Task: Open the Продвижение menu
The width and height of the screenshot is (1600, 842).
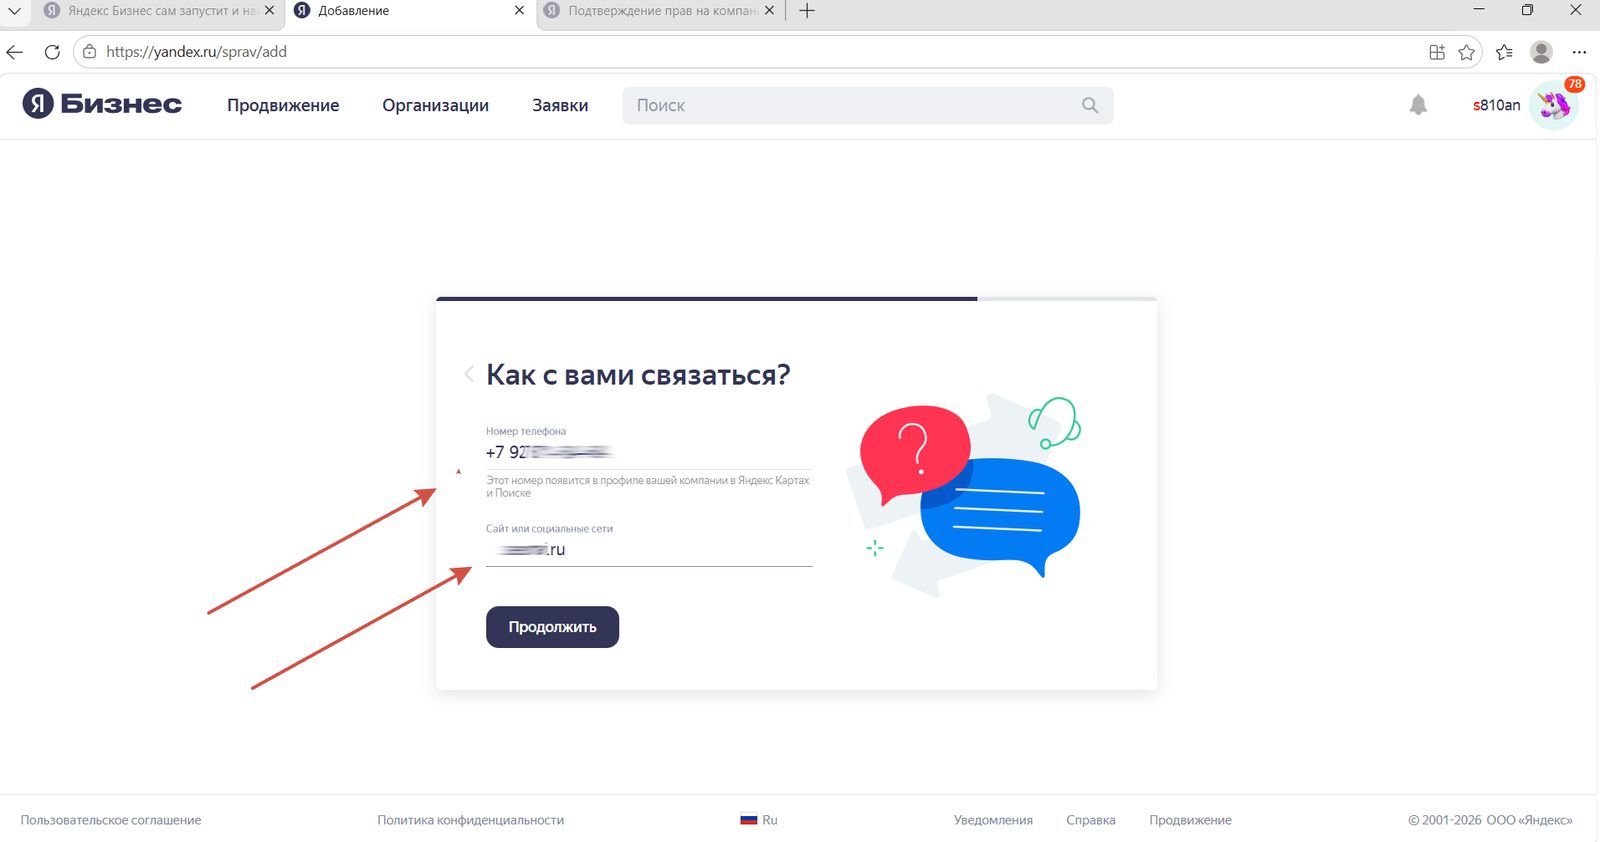Action: coord(283,105)
